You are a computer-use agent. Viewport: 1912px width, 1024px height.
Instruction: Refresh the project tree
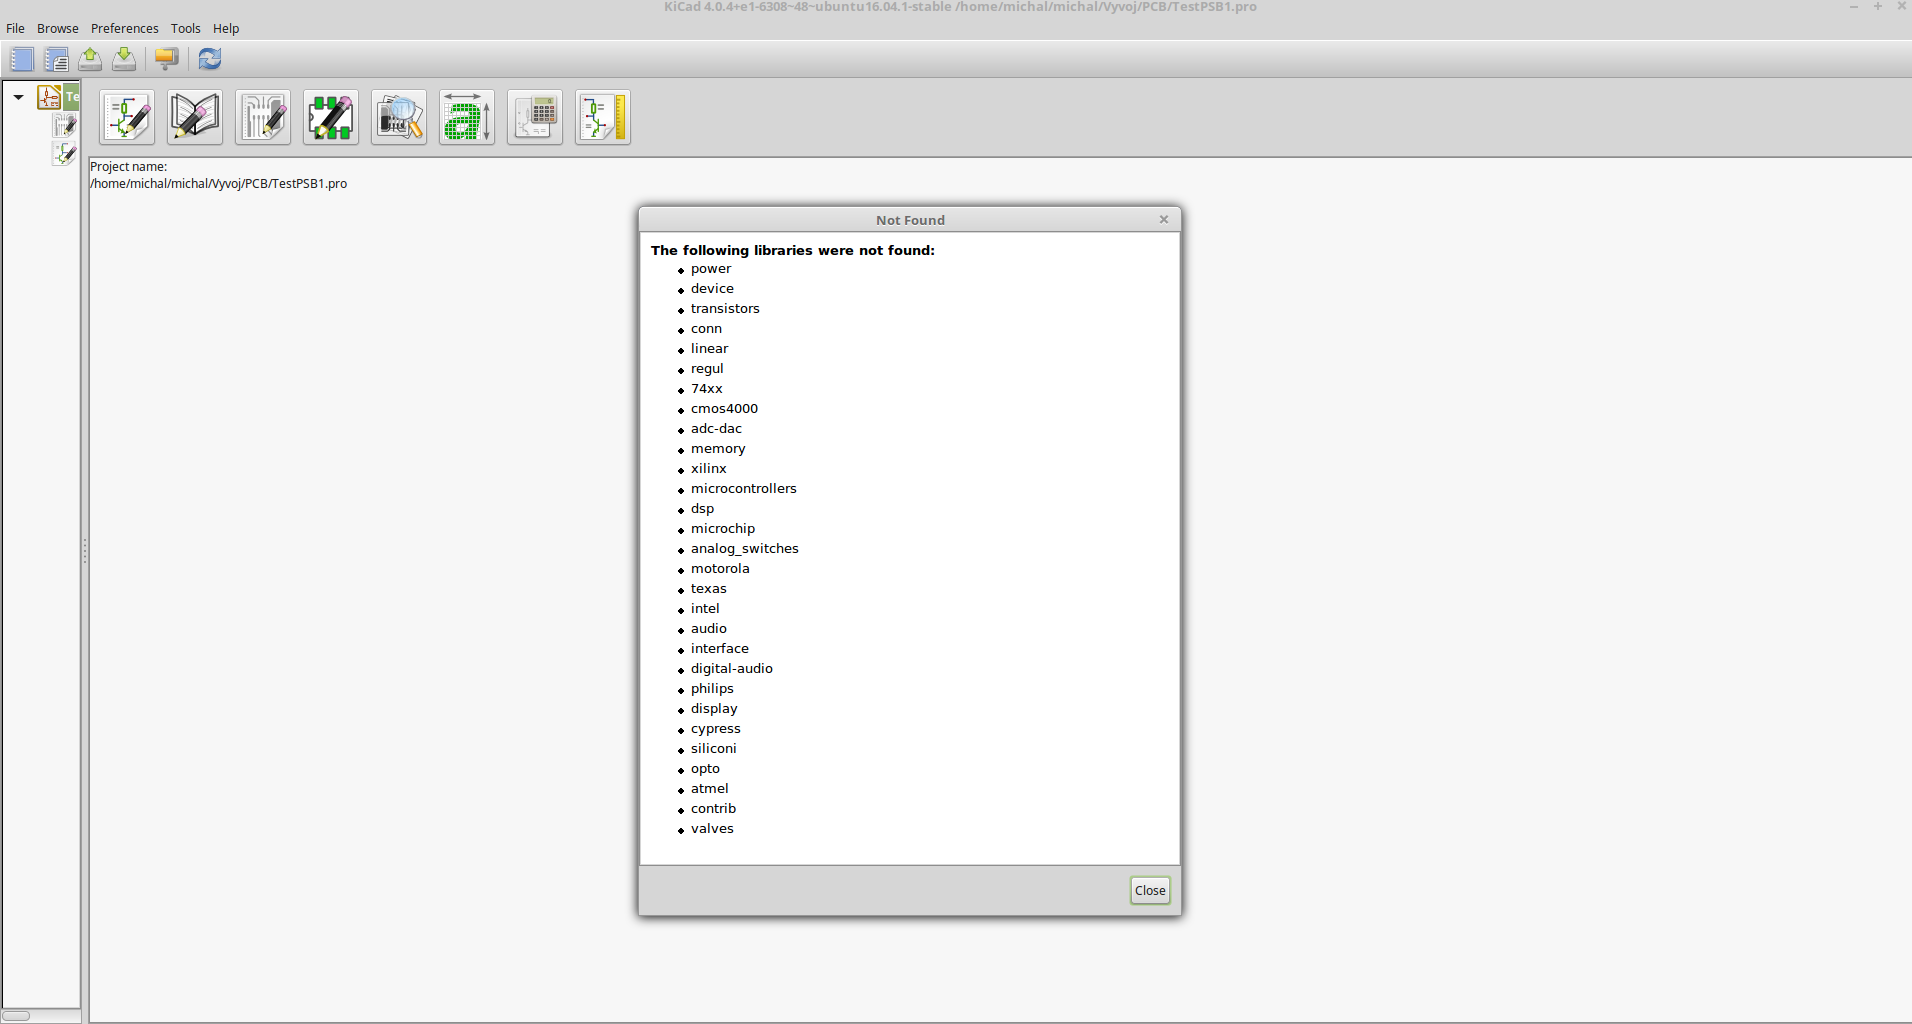pos(210,59)
